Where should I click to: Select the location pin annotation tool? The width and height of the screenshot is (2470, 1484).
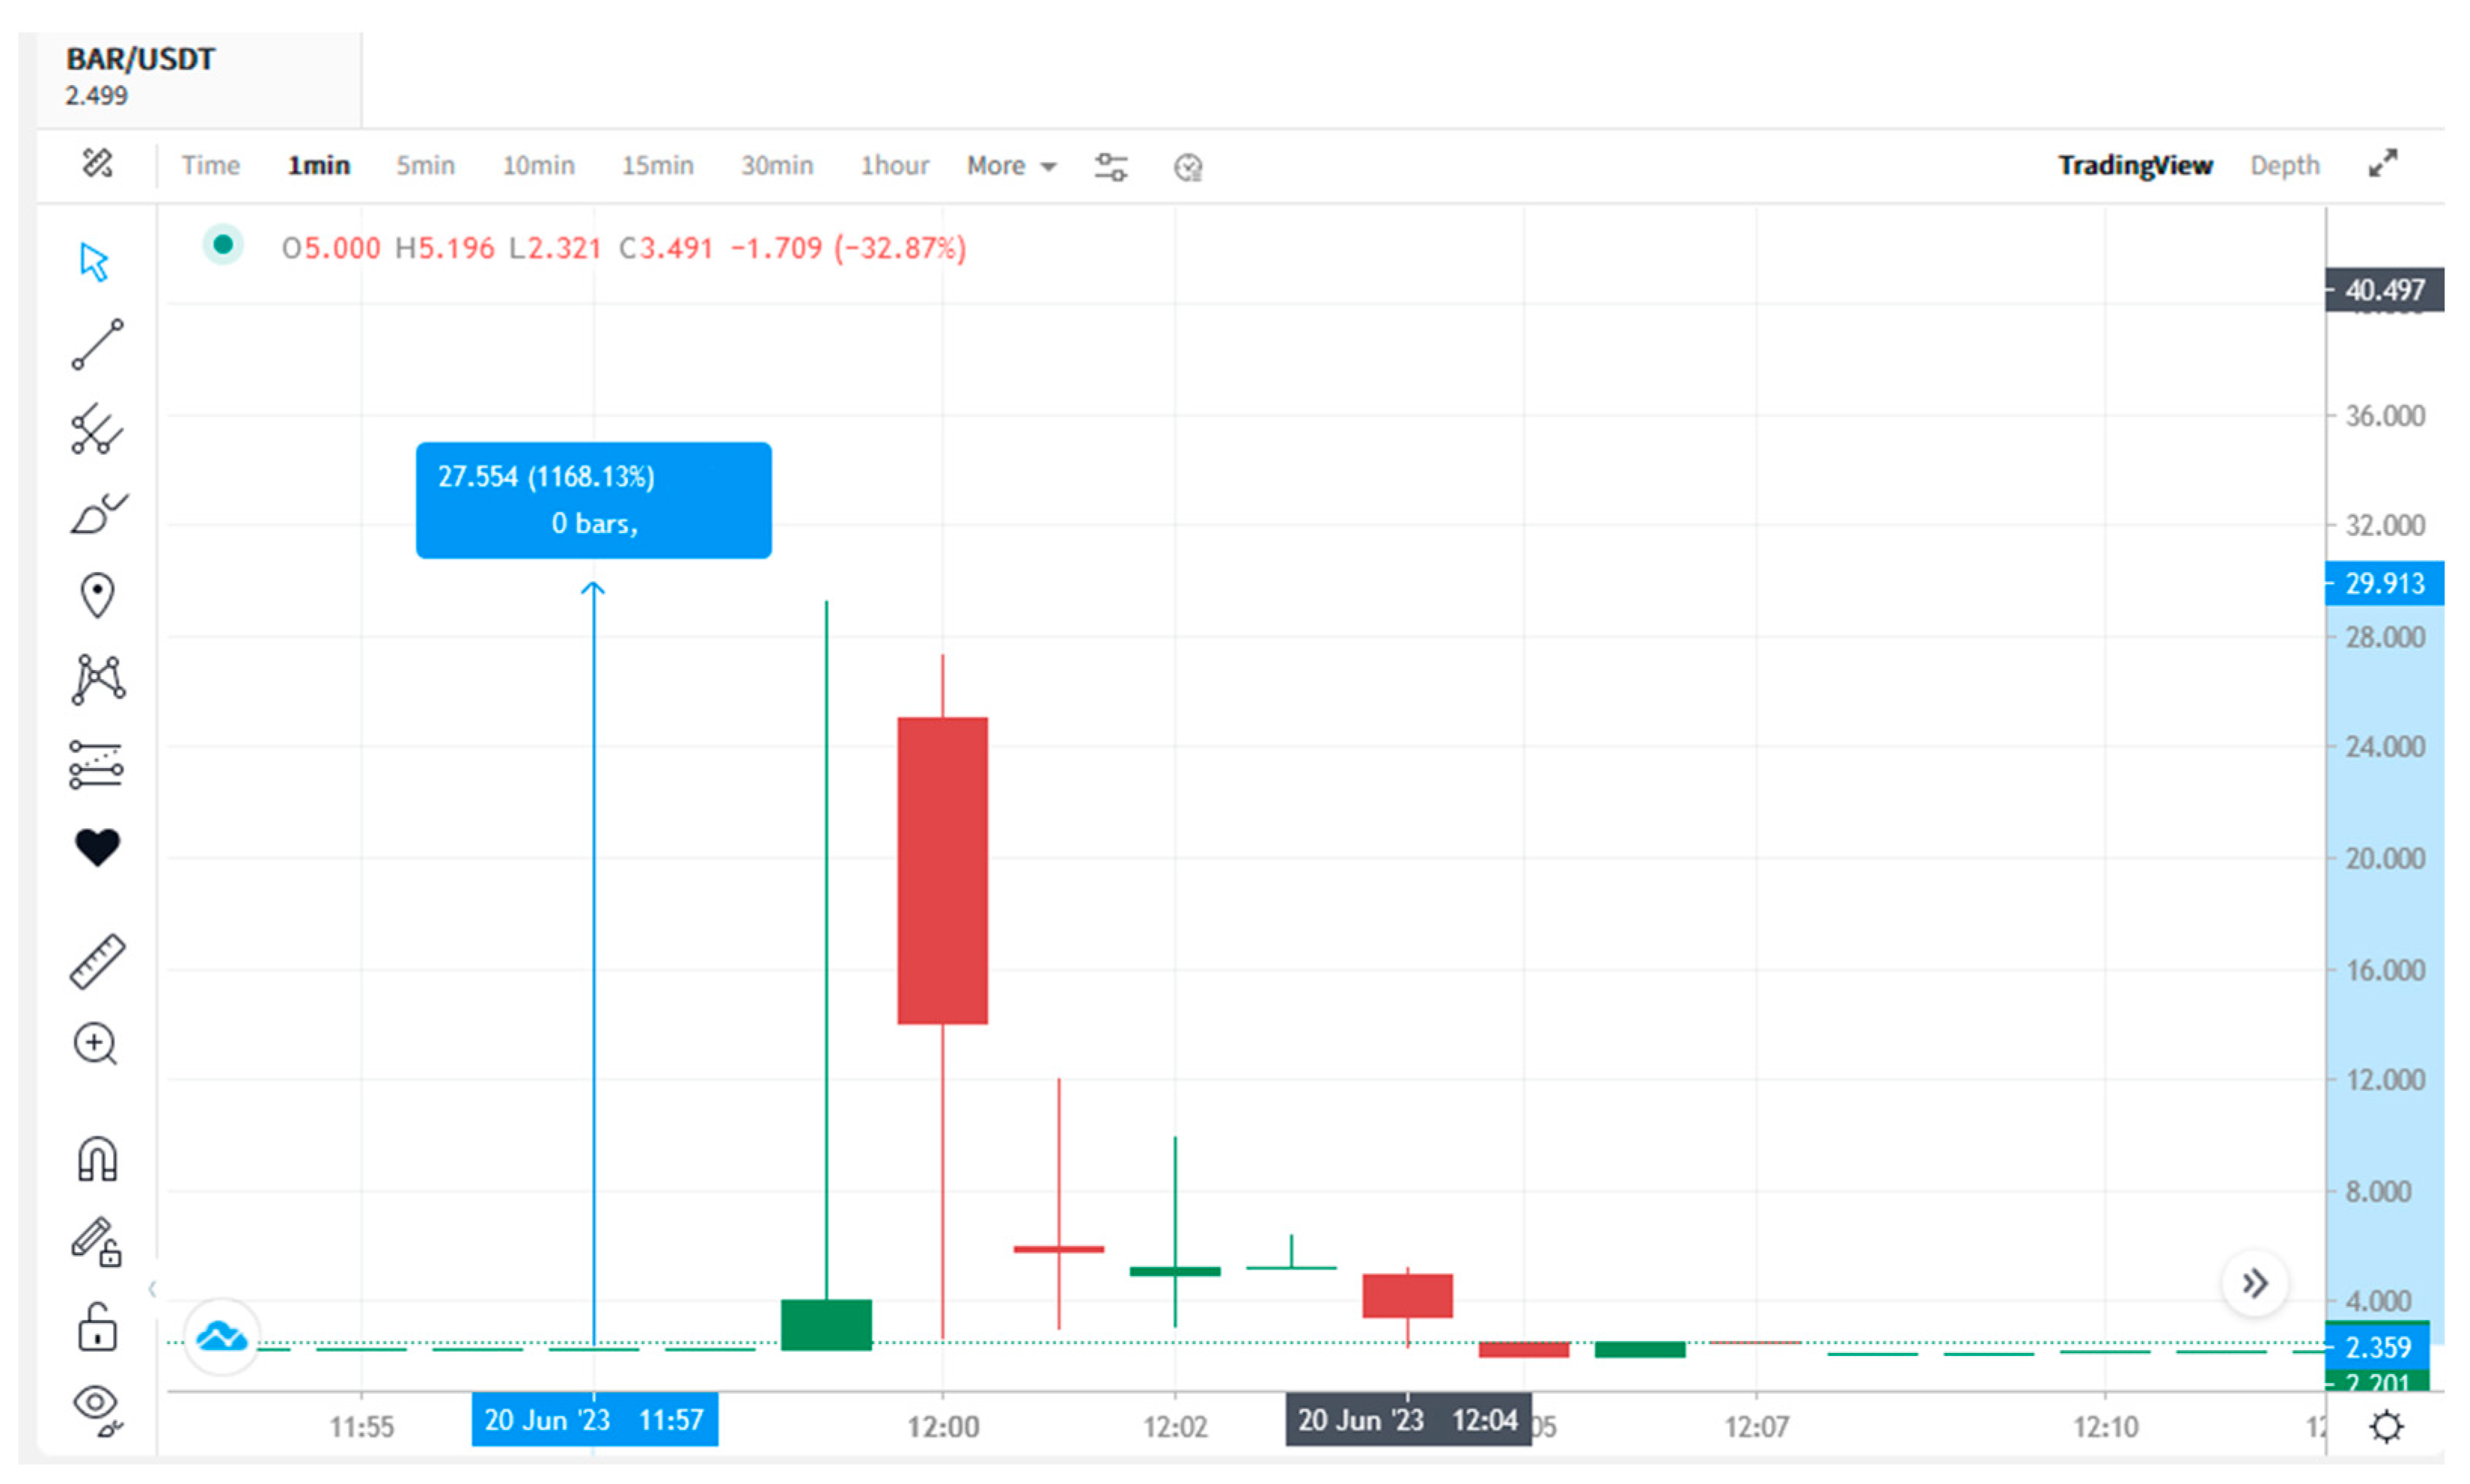[x=97, y=596]
